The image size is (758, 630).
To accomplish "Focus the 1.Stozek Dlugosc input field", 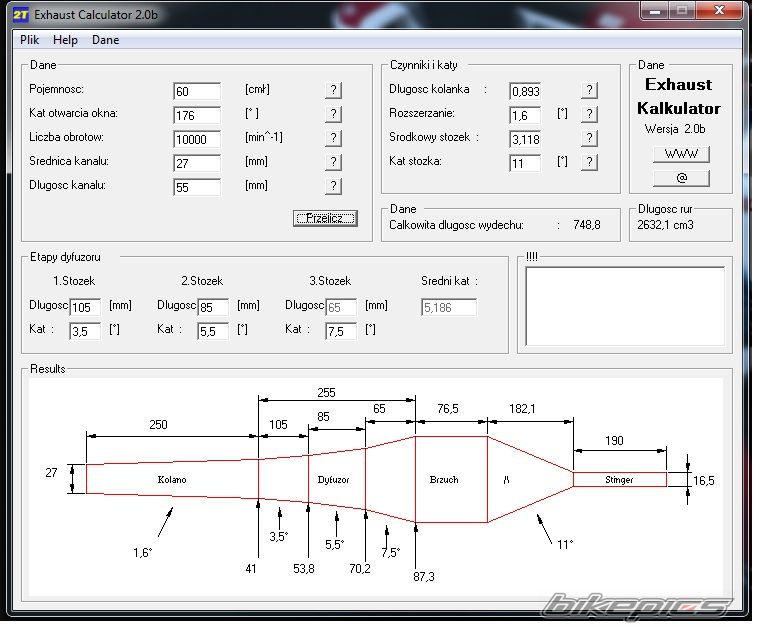I will pyautogui.click(x=85, y=307).
